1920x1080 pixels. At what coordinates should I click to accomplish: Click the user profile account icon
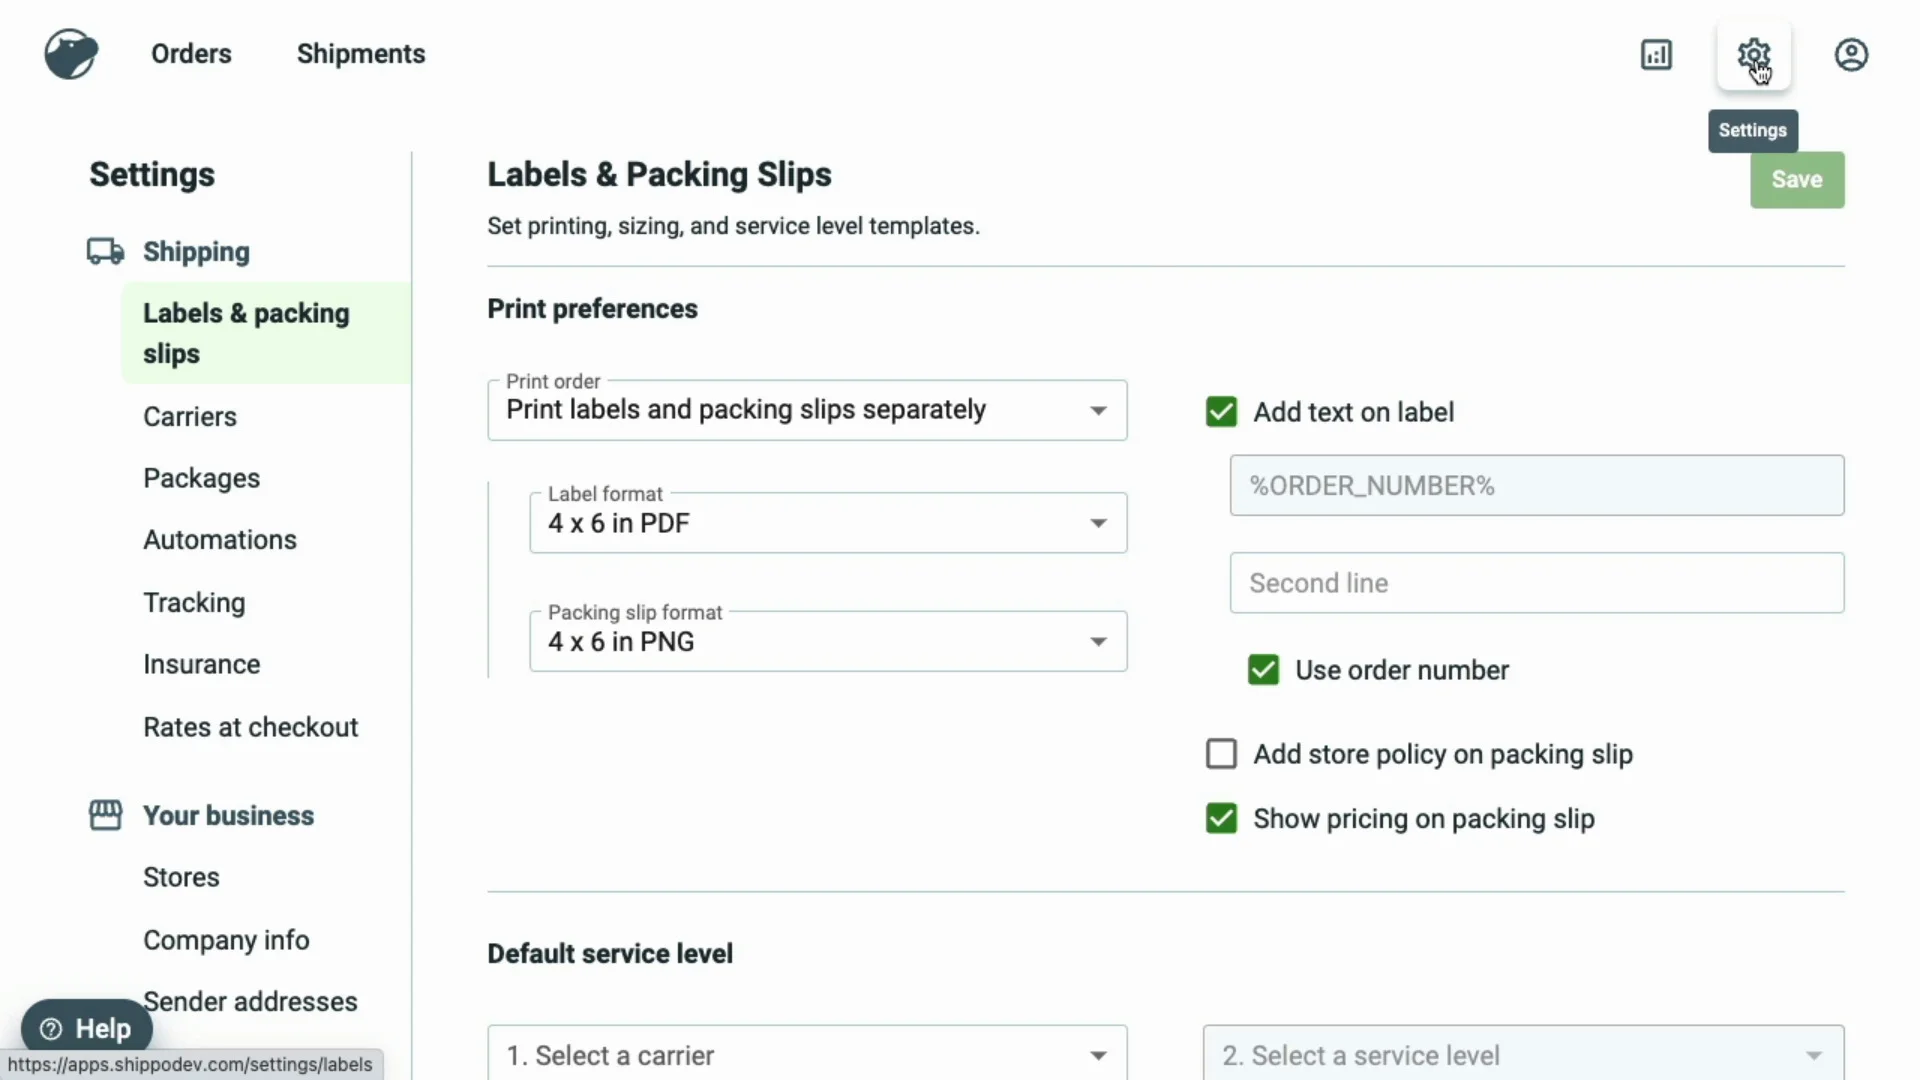(x=1851, y=54)
